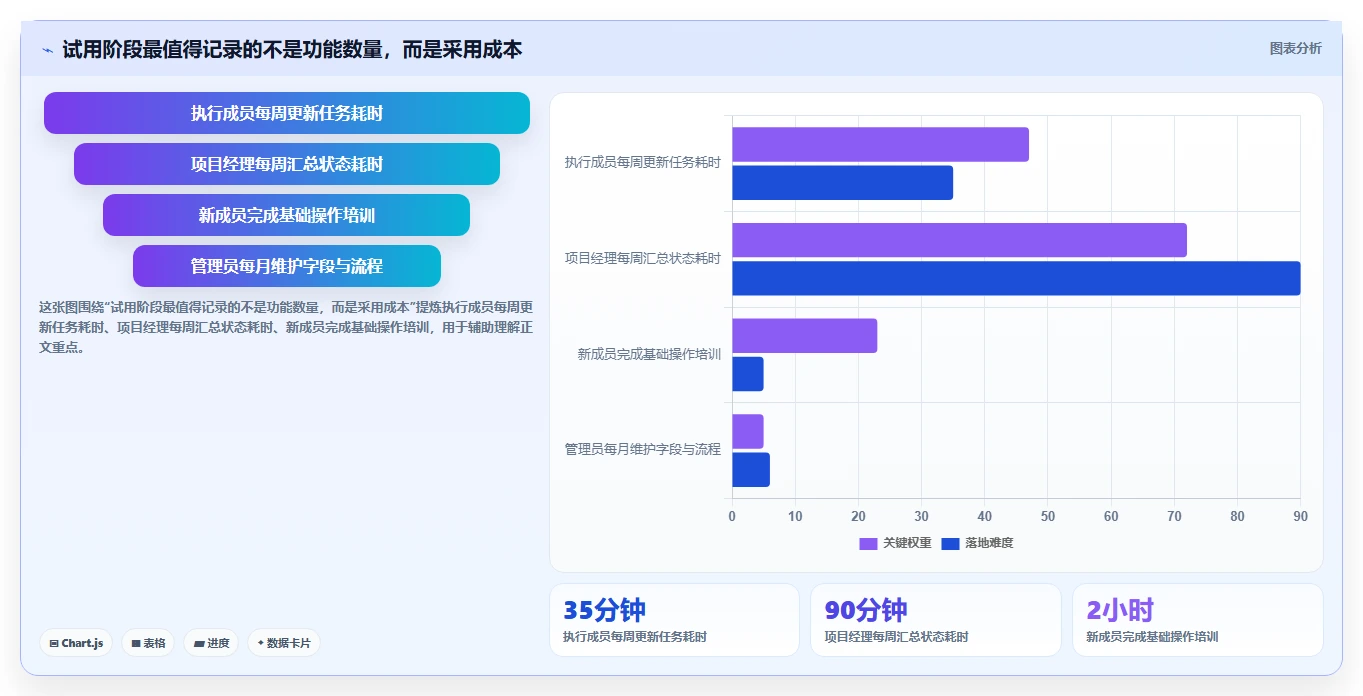Click the main heading 试用阶段最值得记录的不是功能数量
Screen dimensions: 1363x696
(x=292, y=49)
